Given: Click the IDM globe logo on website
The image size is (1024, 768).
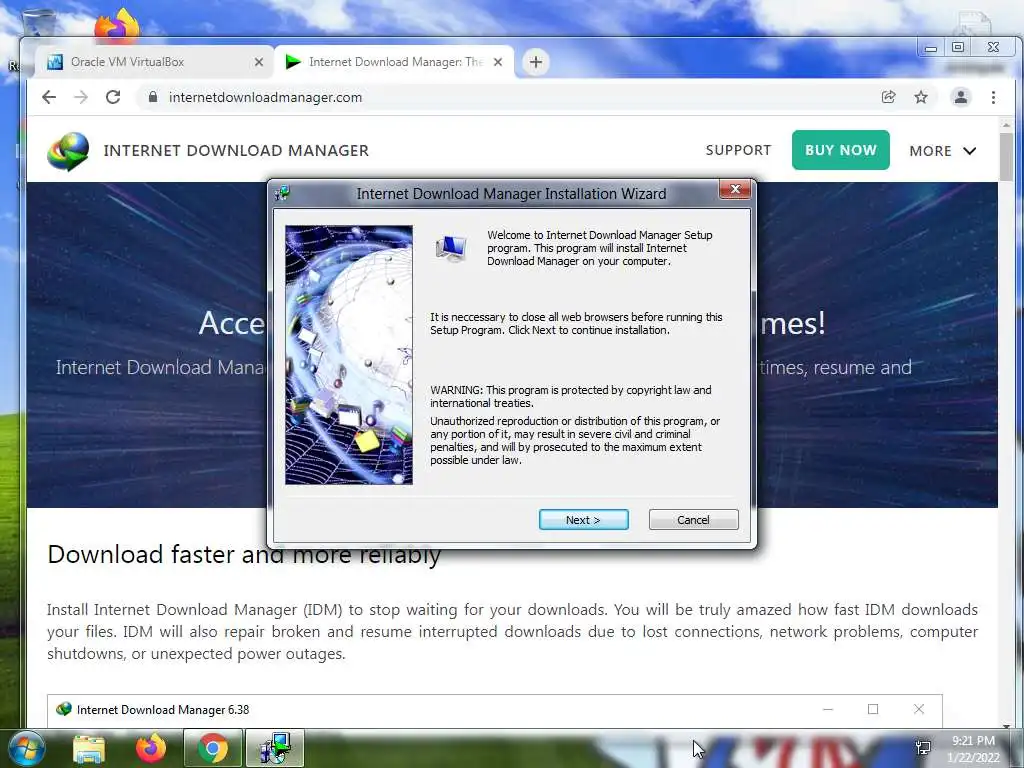Looking at the screenshot, I should (68, 151).
